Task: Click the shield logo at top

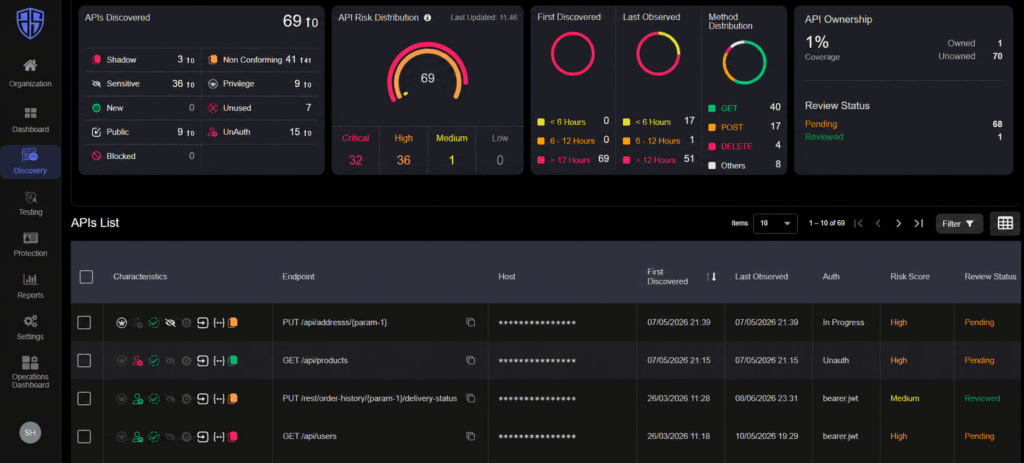Action: (30, 24)
